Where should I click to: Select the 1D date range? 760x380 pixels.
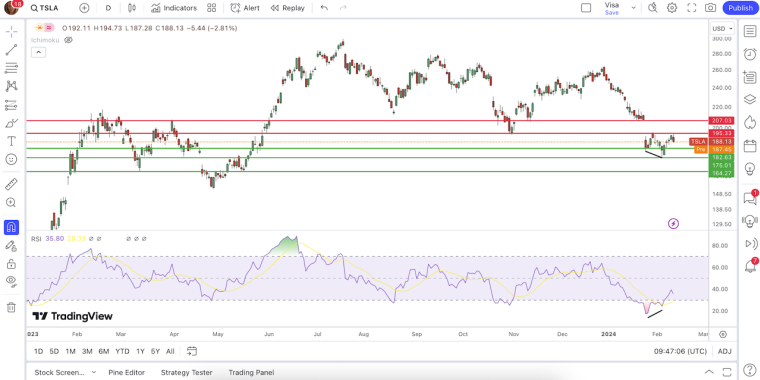(38, 351)
